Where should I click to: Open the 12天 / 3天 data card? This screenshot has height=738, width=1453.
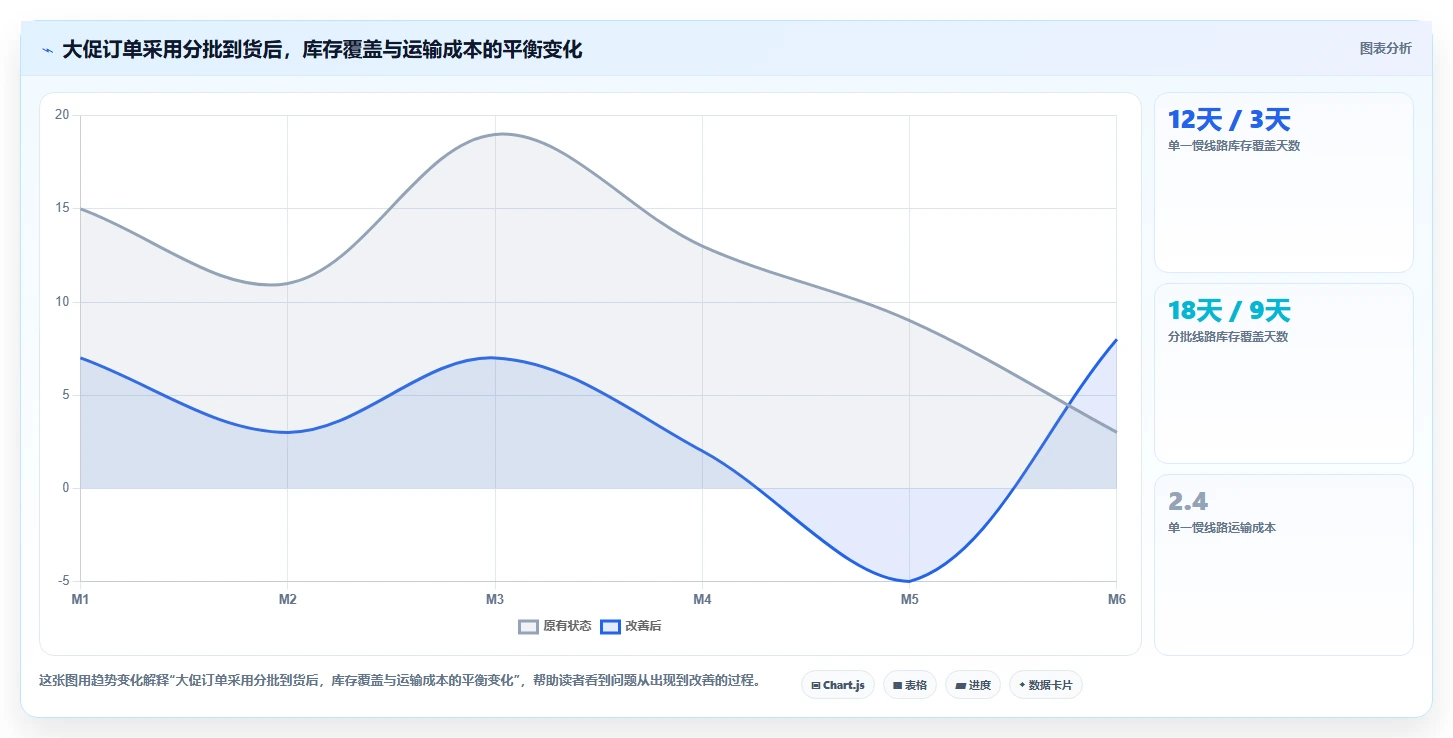[1284, 182]
